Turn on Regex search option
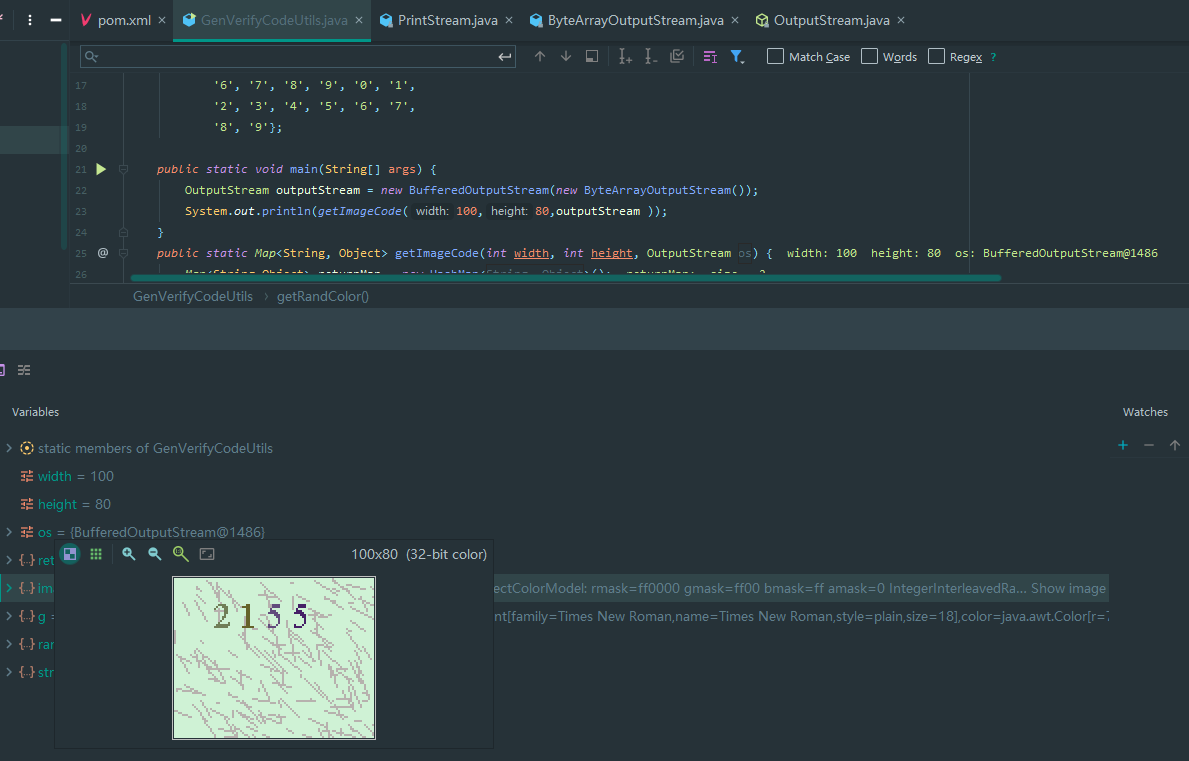Image resolution: width=1189 pixels, height=761 pixels. [x=936, y=57]
